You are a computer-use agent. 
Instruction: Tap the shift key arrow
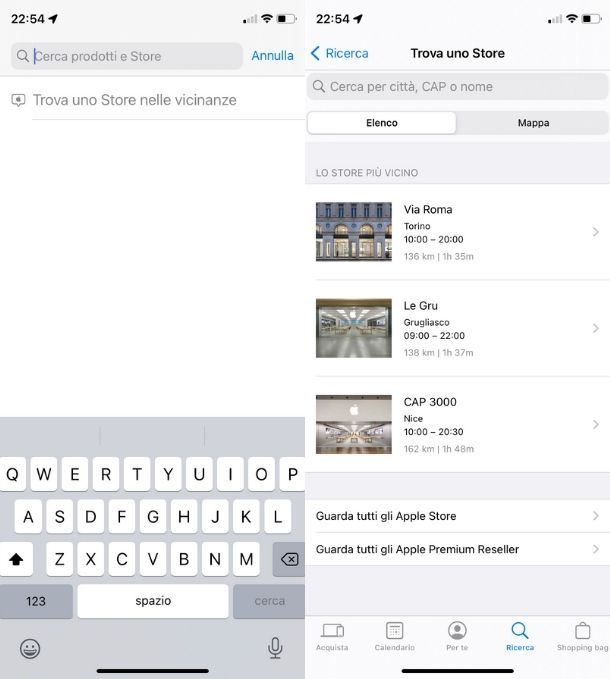16,559
